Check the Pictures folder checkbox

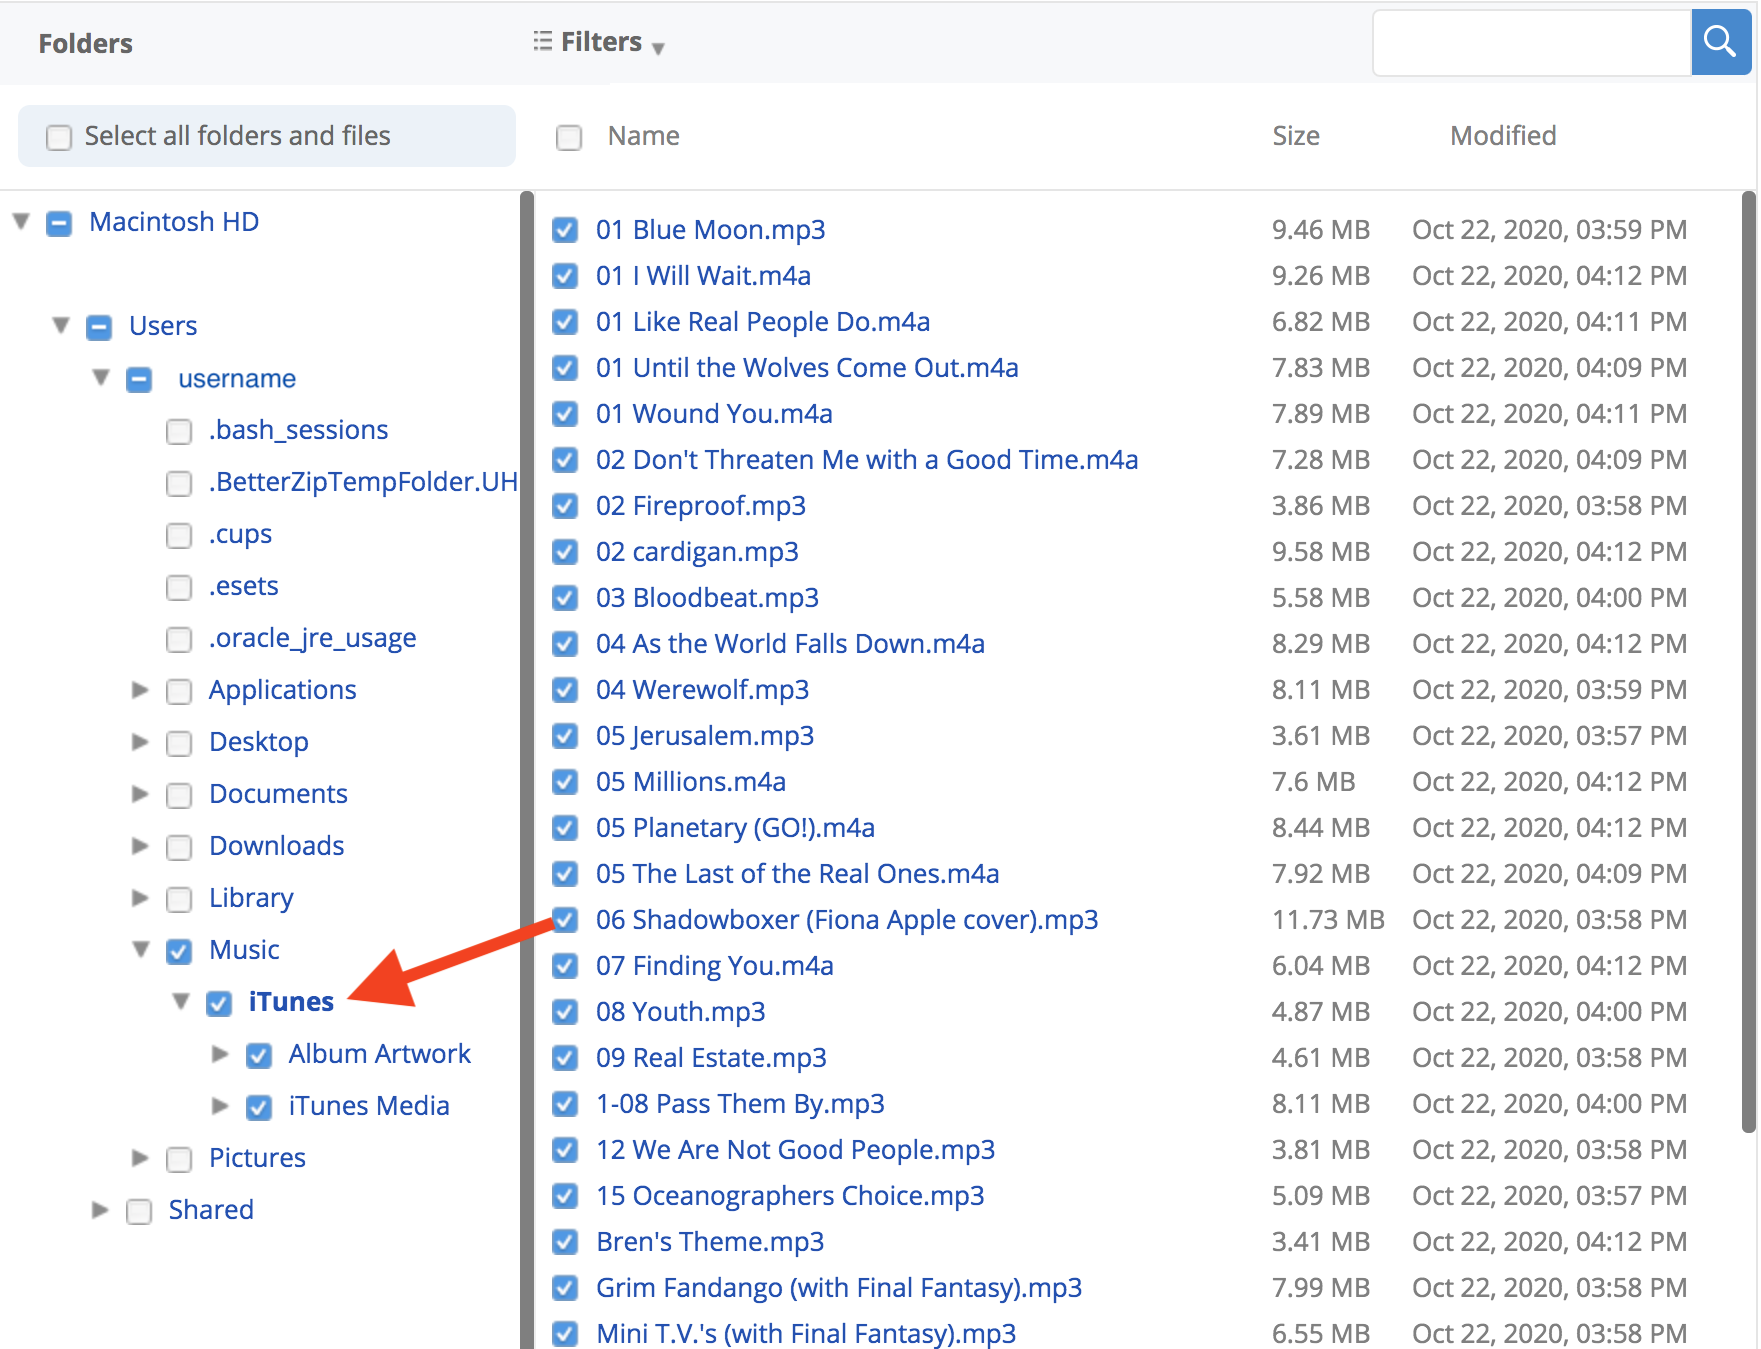pos(179,1159)
